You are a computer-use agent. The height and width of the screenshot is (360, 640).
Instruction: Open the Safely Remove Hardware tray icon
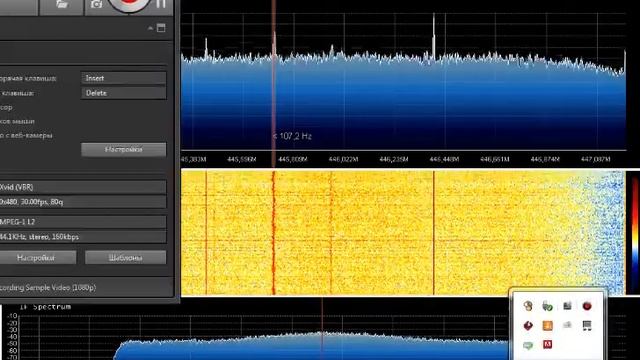click(x=548, y=306)
